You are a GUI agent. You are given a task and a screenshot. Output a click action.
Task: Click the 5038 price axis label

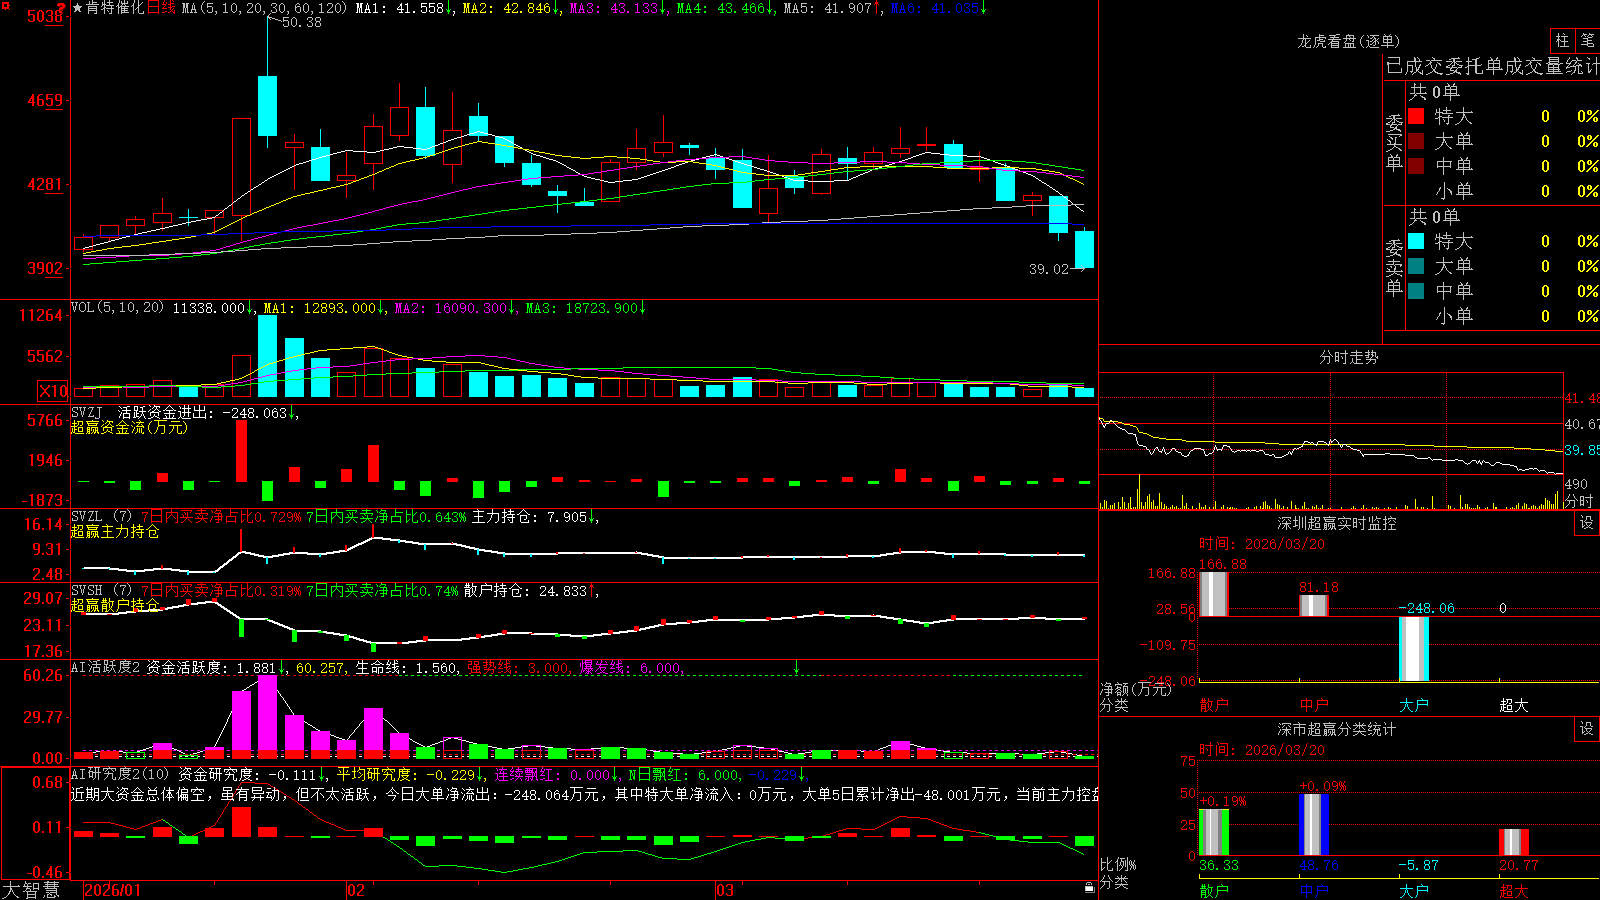pyautogui.click(x=43, y=16)
